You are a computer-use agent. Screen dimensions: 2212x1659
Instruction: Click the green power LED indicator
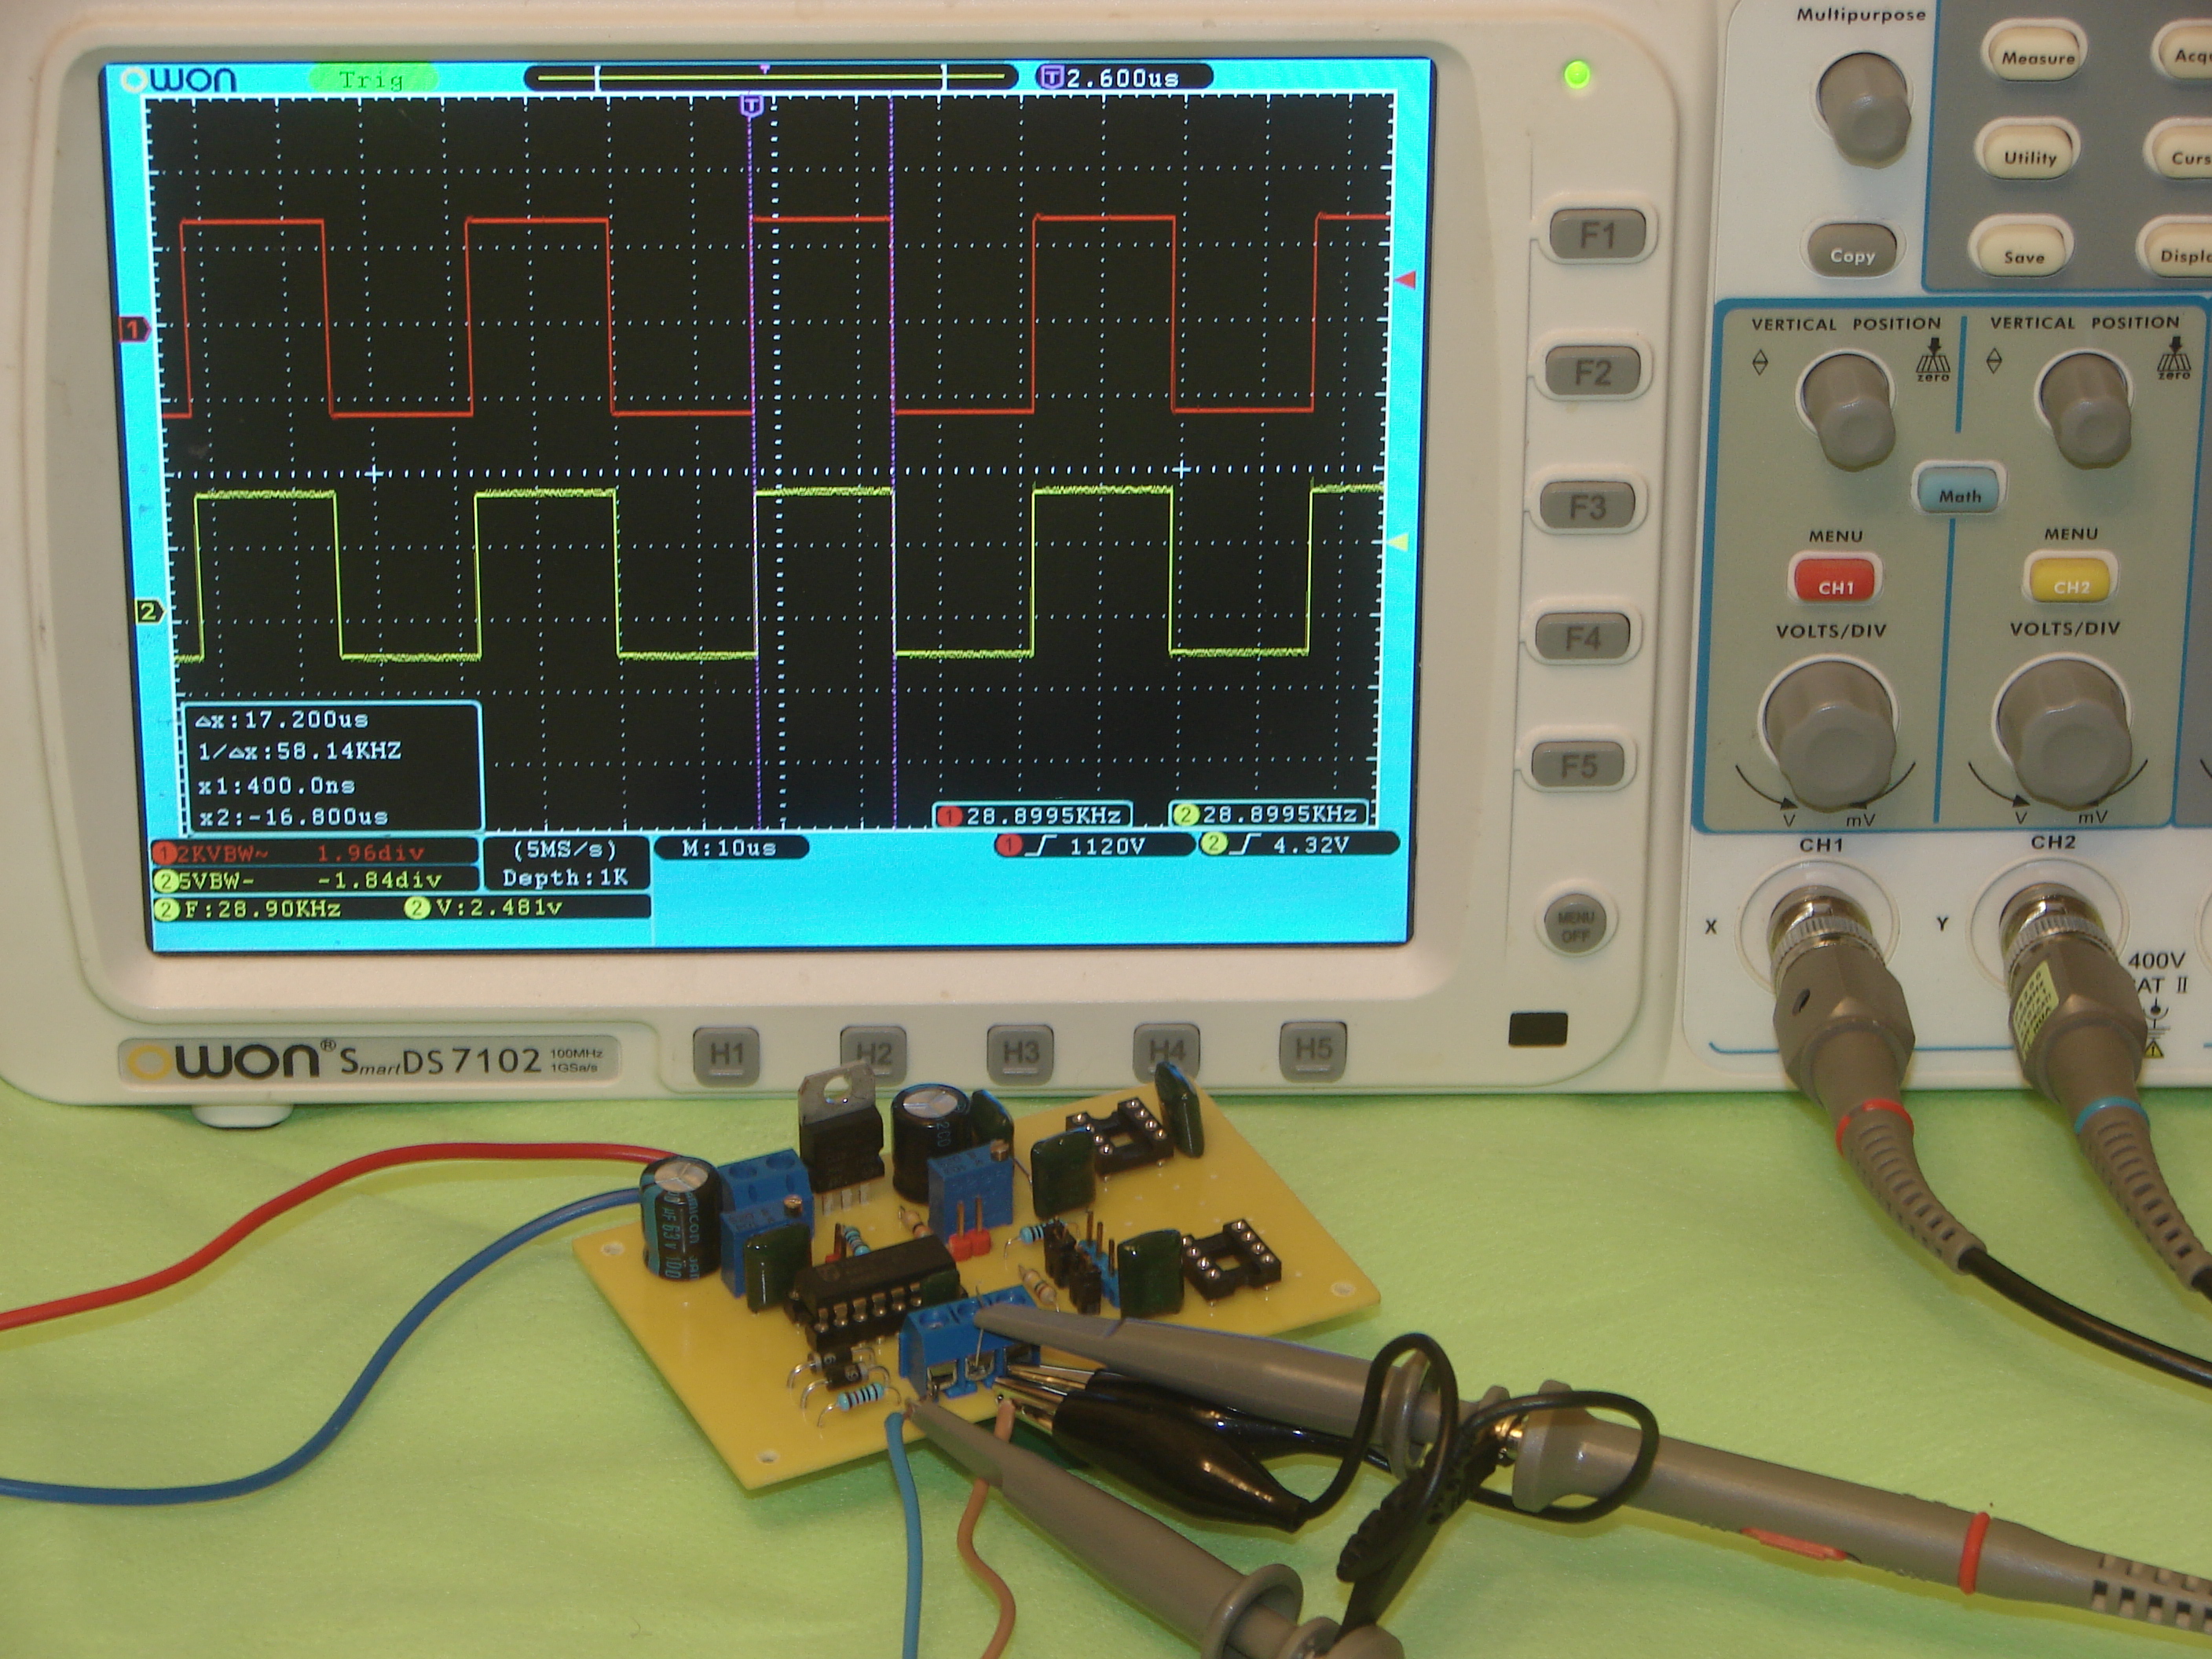point(1577,73)
